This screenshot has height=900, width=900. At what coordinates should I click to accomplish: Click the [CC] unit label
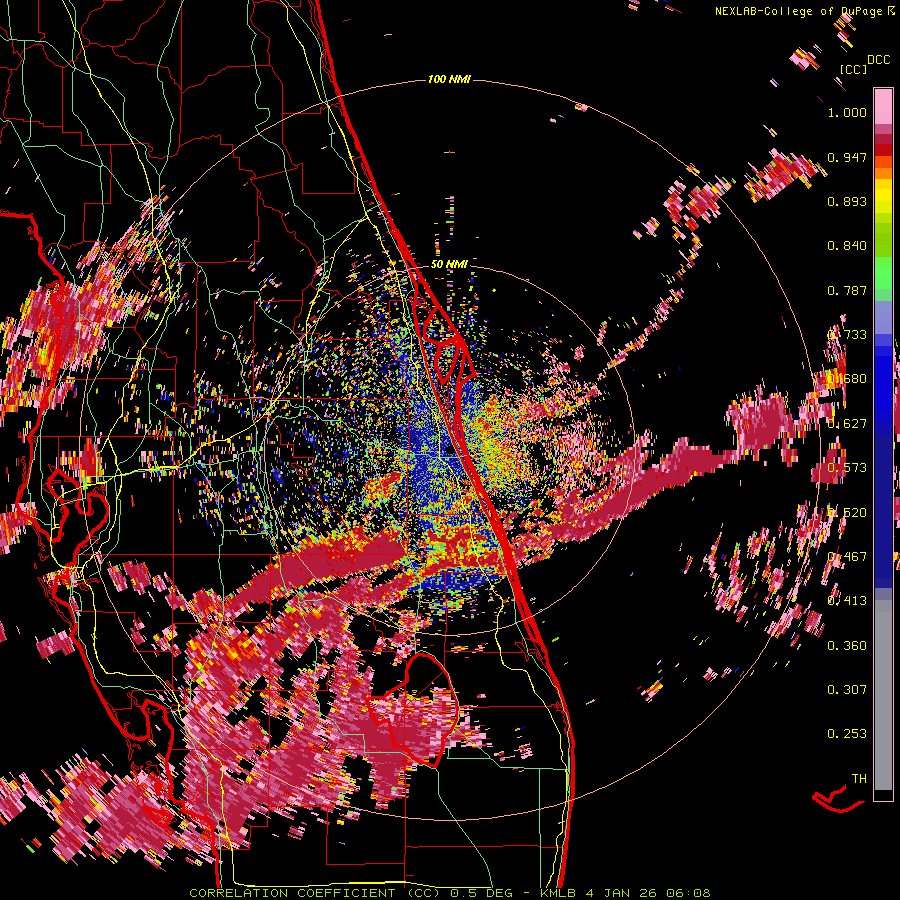(x=853, y=69)
